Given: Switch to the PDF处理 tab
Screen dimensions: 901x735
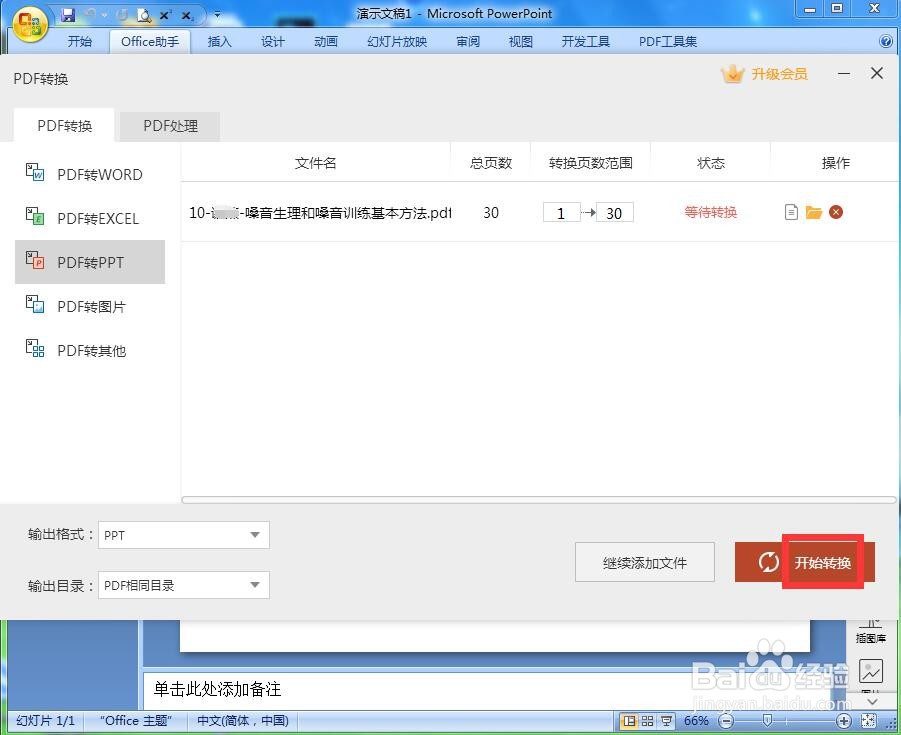Looking at the screenshot, I should (x=170, y=126).
